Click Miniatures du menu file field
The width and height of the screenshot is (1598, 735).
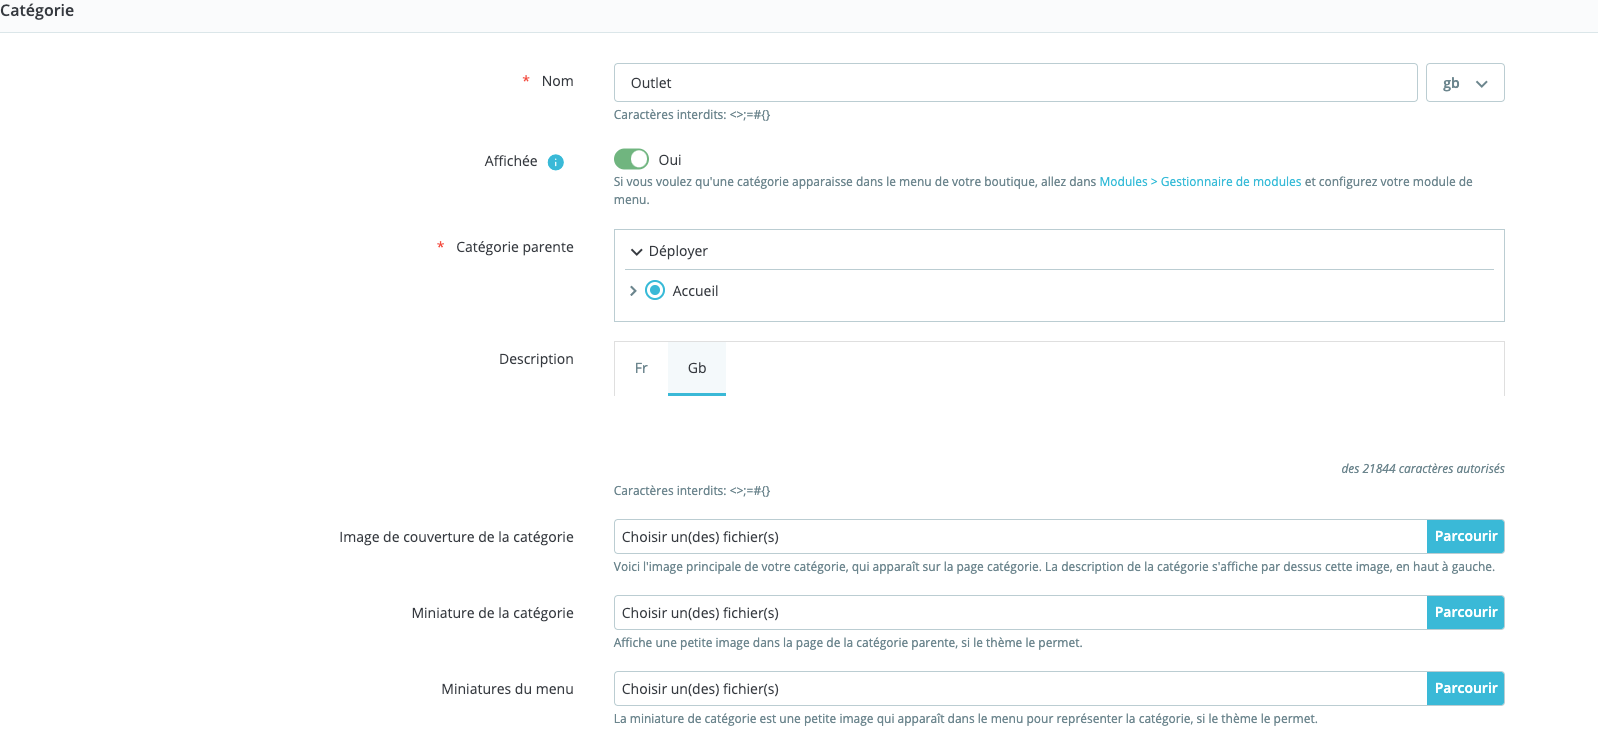[1020, 688]
